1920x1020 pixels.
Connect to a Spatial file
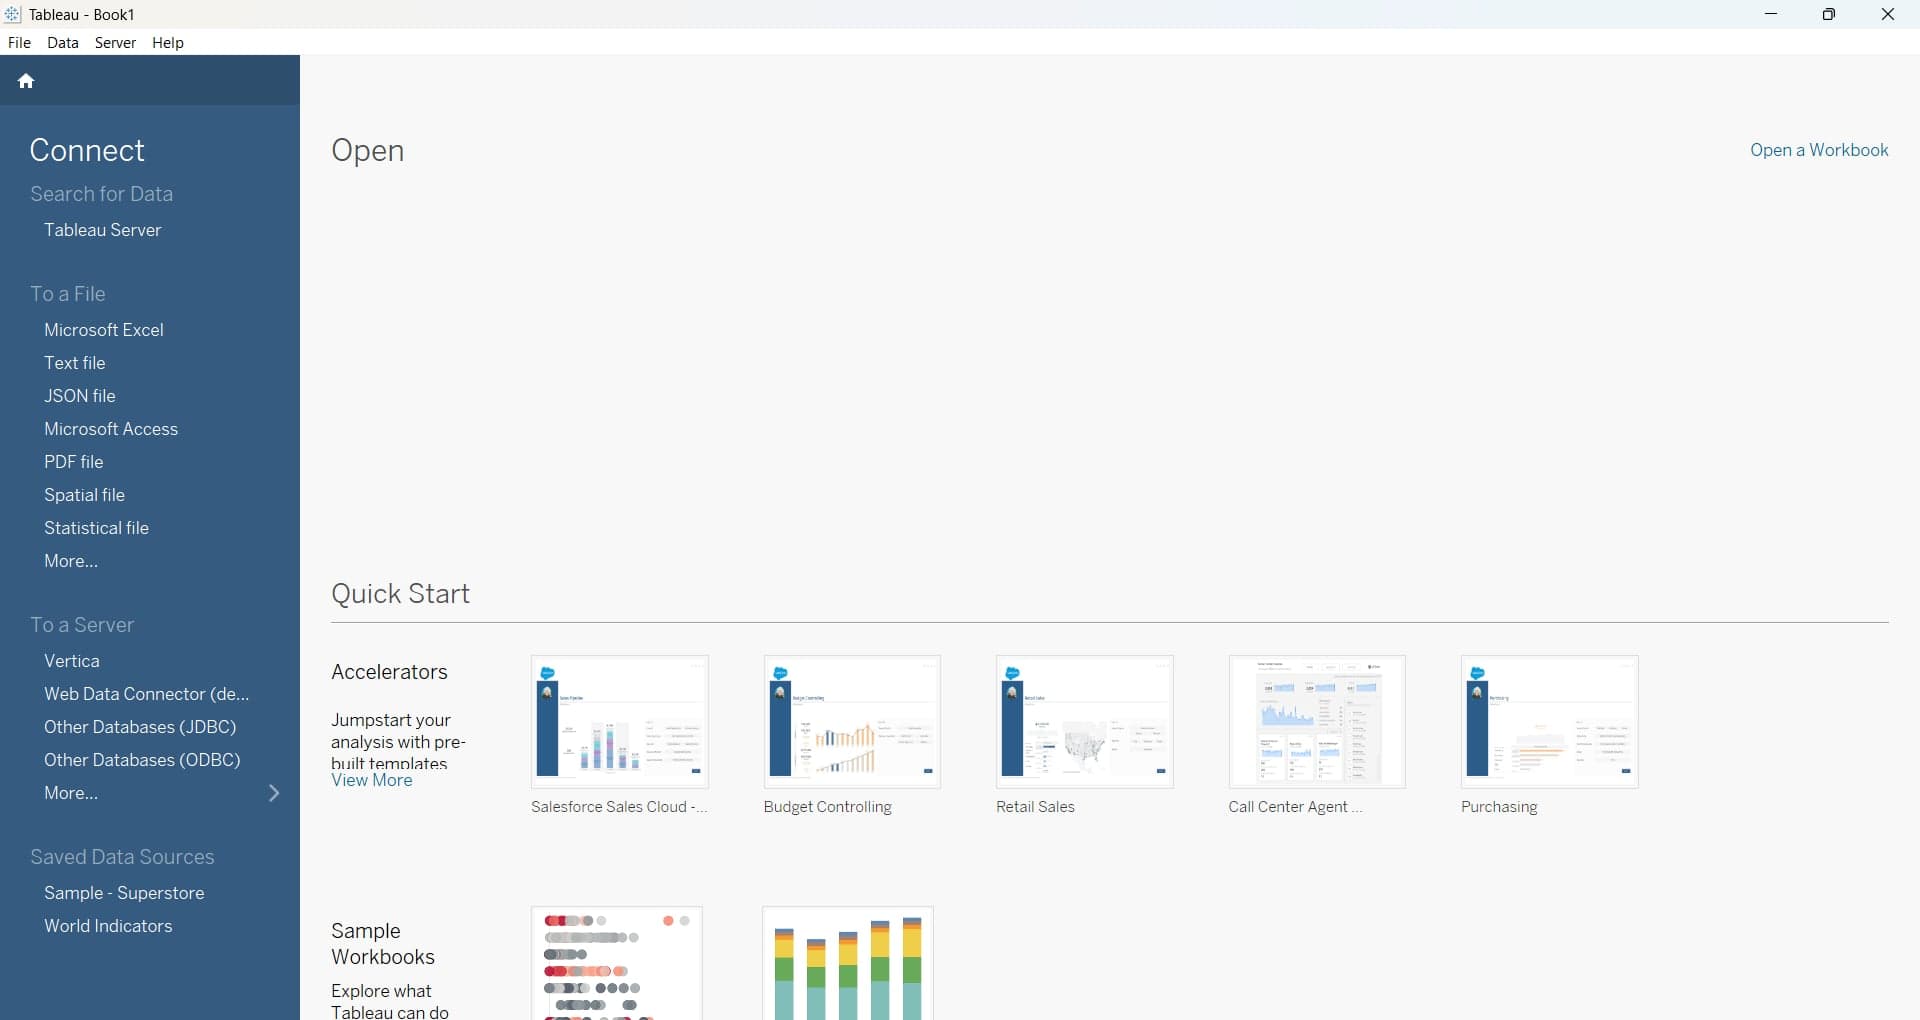point(85,495)
